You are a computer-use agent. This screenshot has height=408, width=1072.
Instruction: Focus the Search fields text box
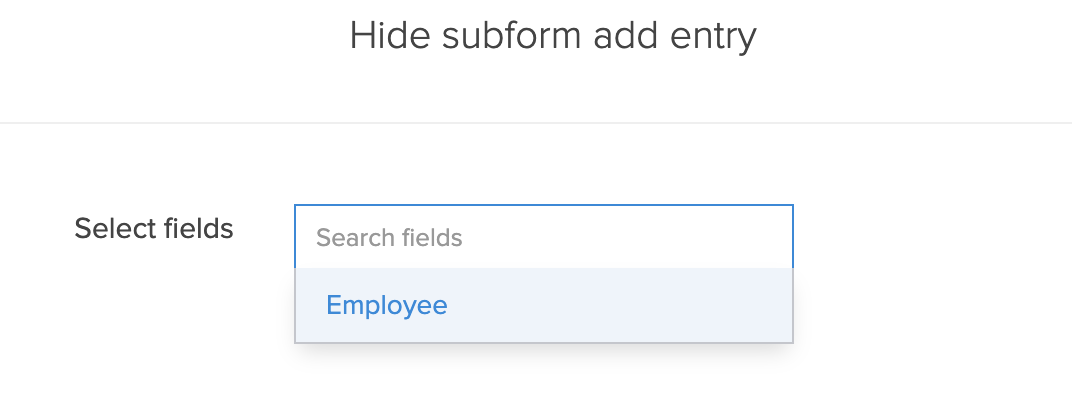(543, 238)
